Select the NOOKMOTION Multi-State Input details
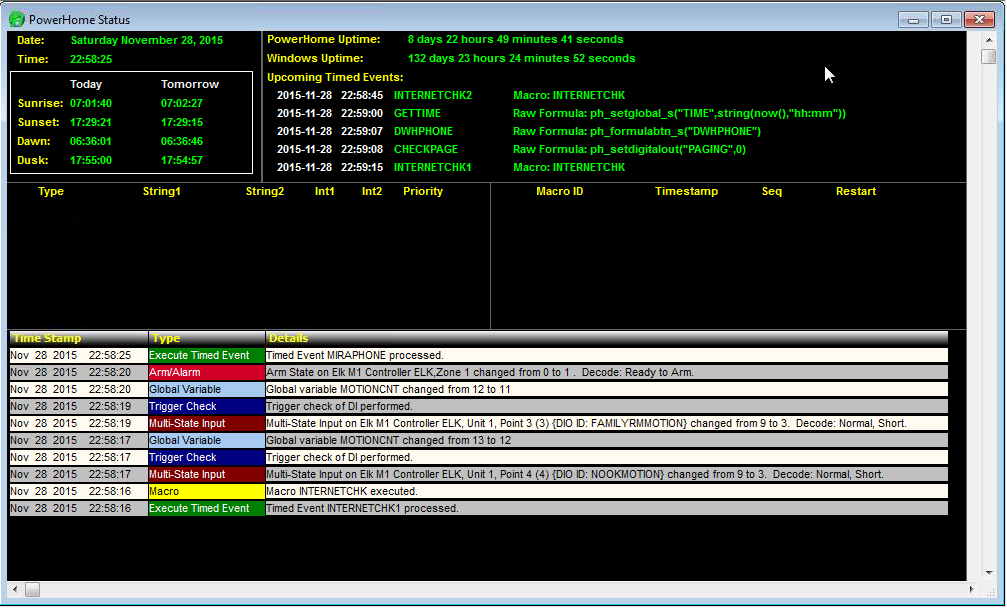1007x608 pixels. coord(606,474)
